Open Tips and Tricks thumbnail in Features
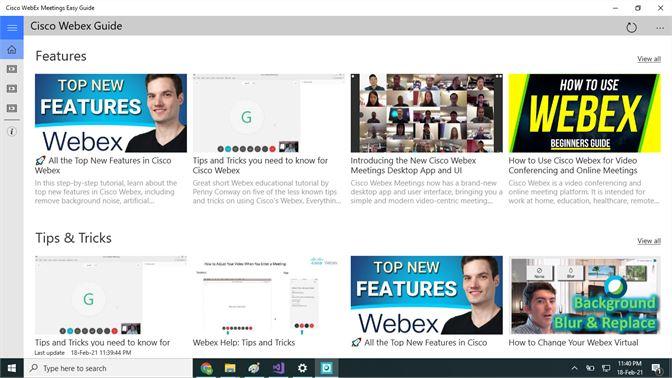 [268, 113]
